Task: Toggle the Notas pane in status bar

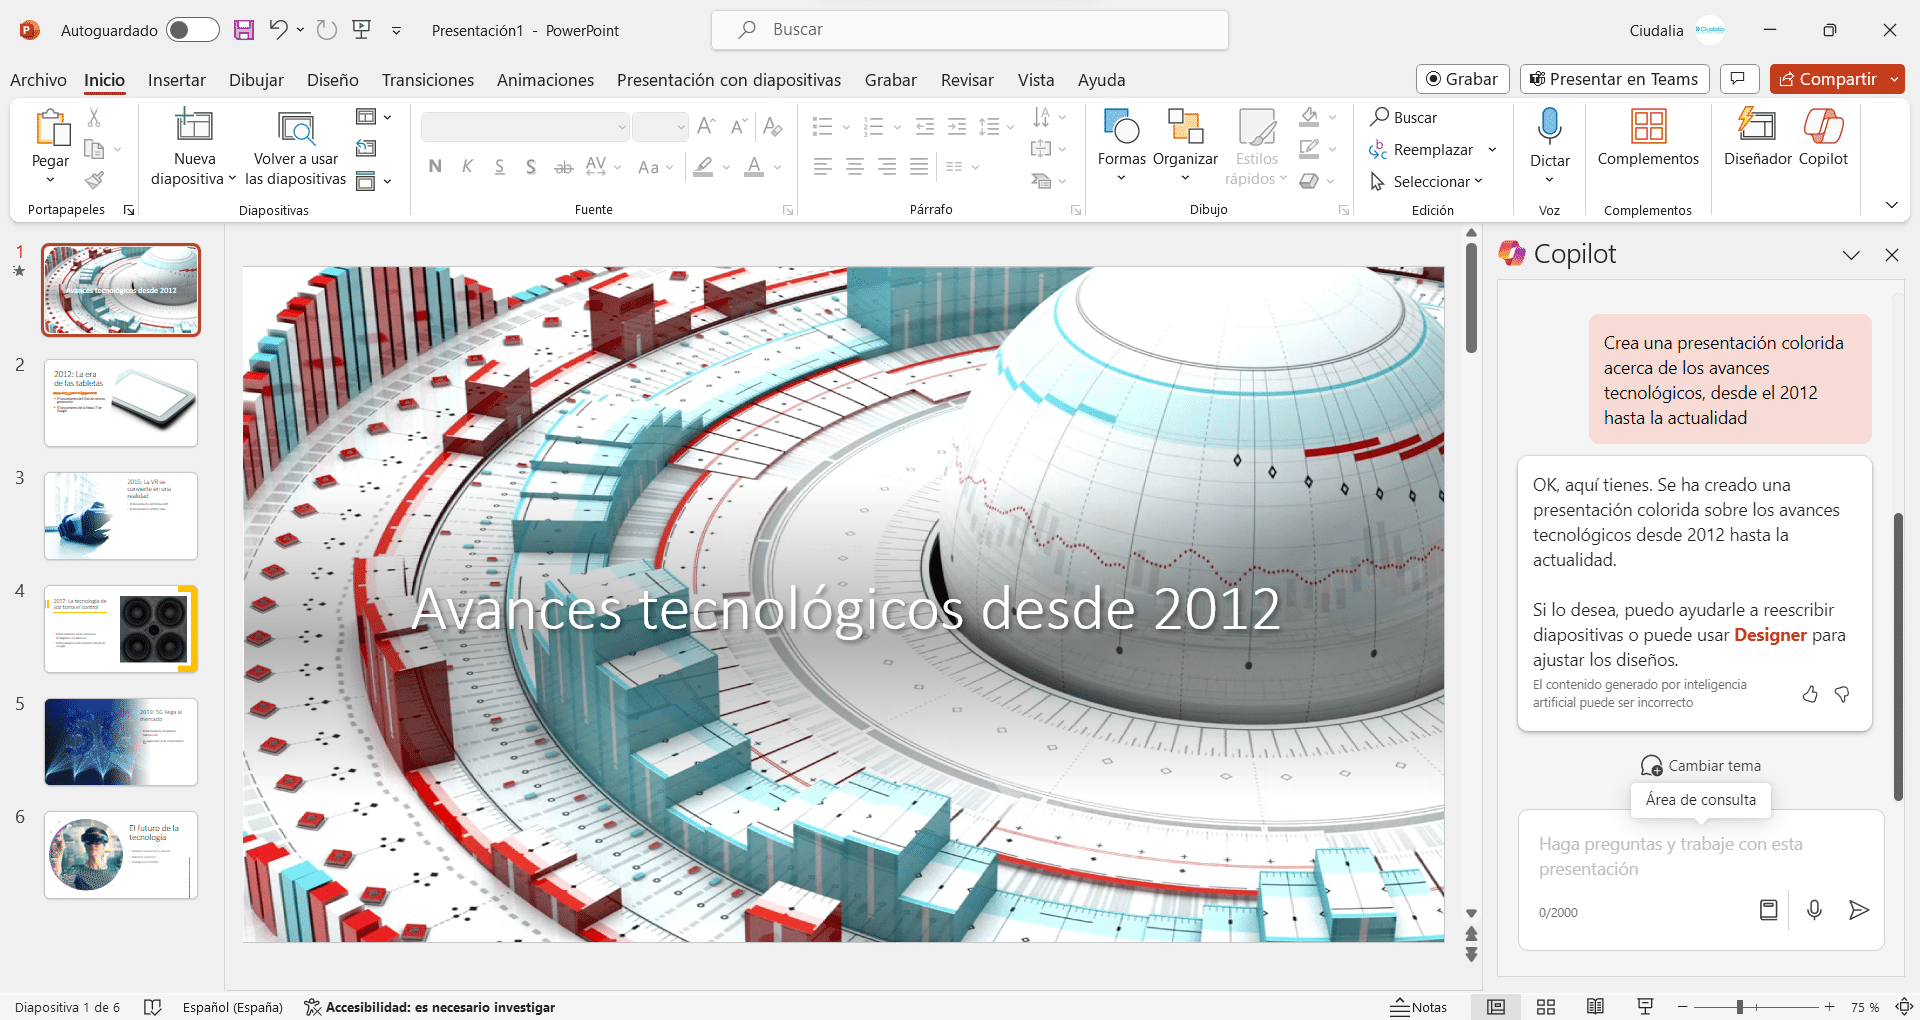Action: coord(1418,1007)
